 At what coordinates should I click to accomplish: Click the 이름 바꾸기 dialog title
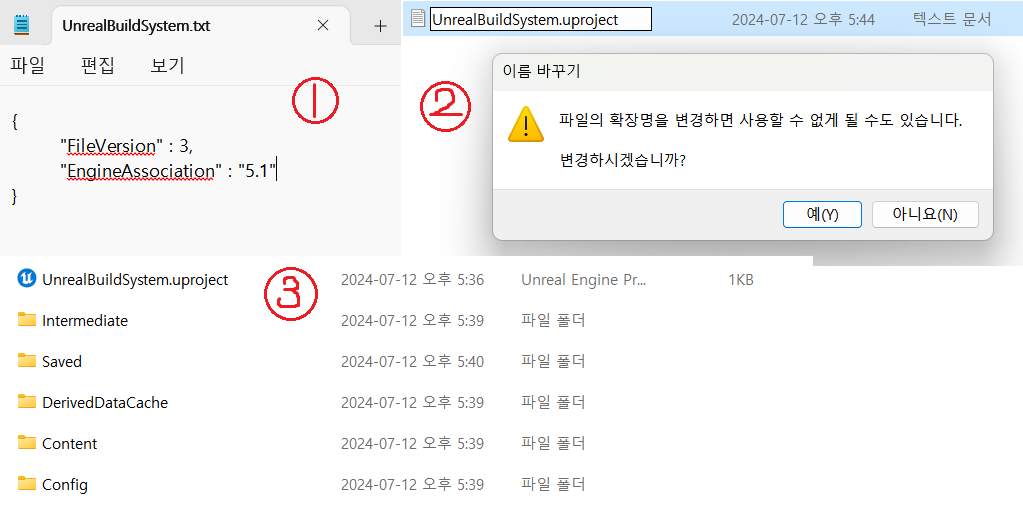click(x=542, y=72)
